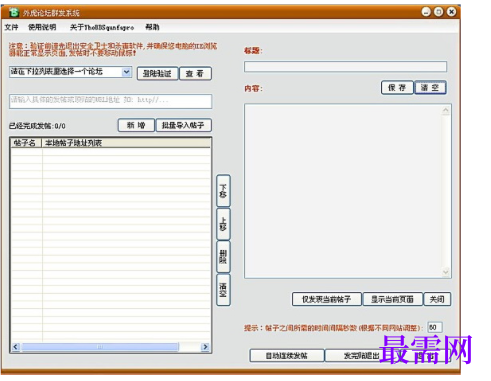Focus the interval seconds input showing 60

click(x=435, y=327)
